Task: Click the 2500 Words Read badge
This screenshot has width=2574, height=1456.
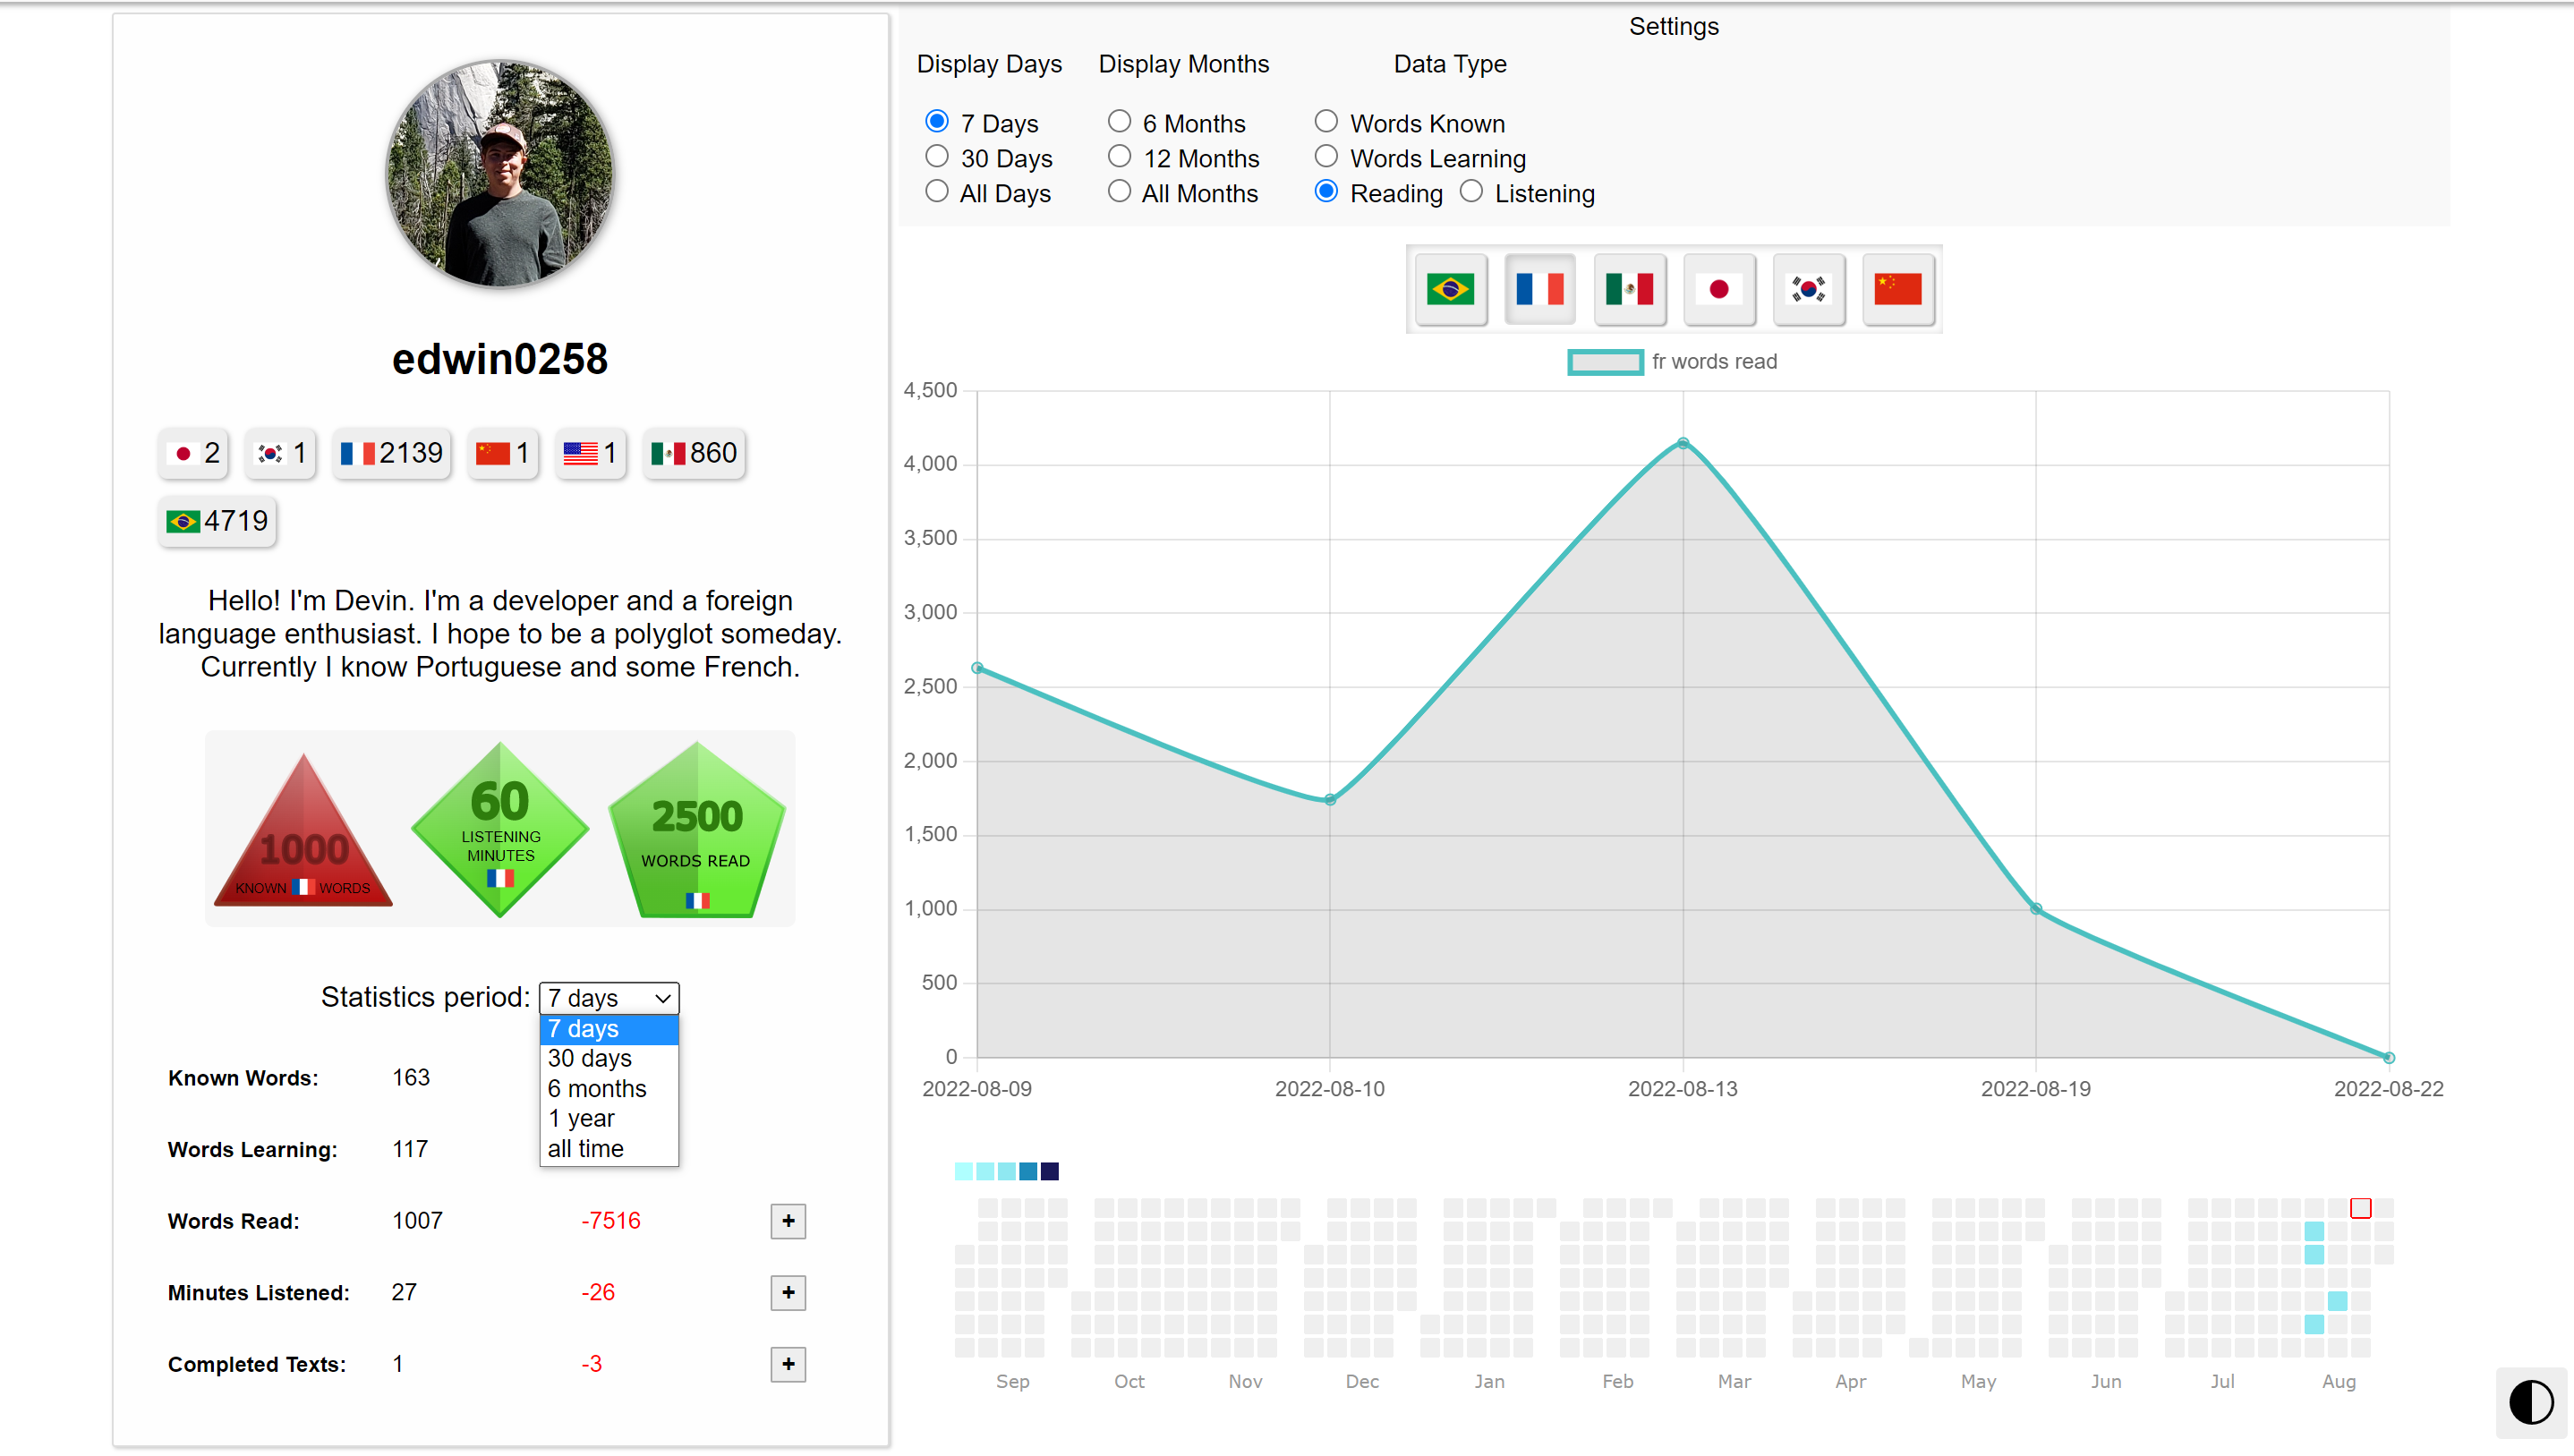Action: pos(697,829)
